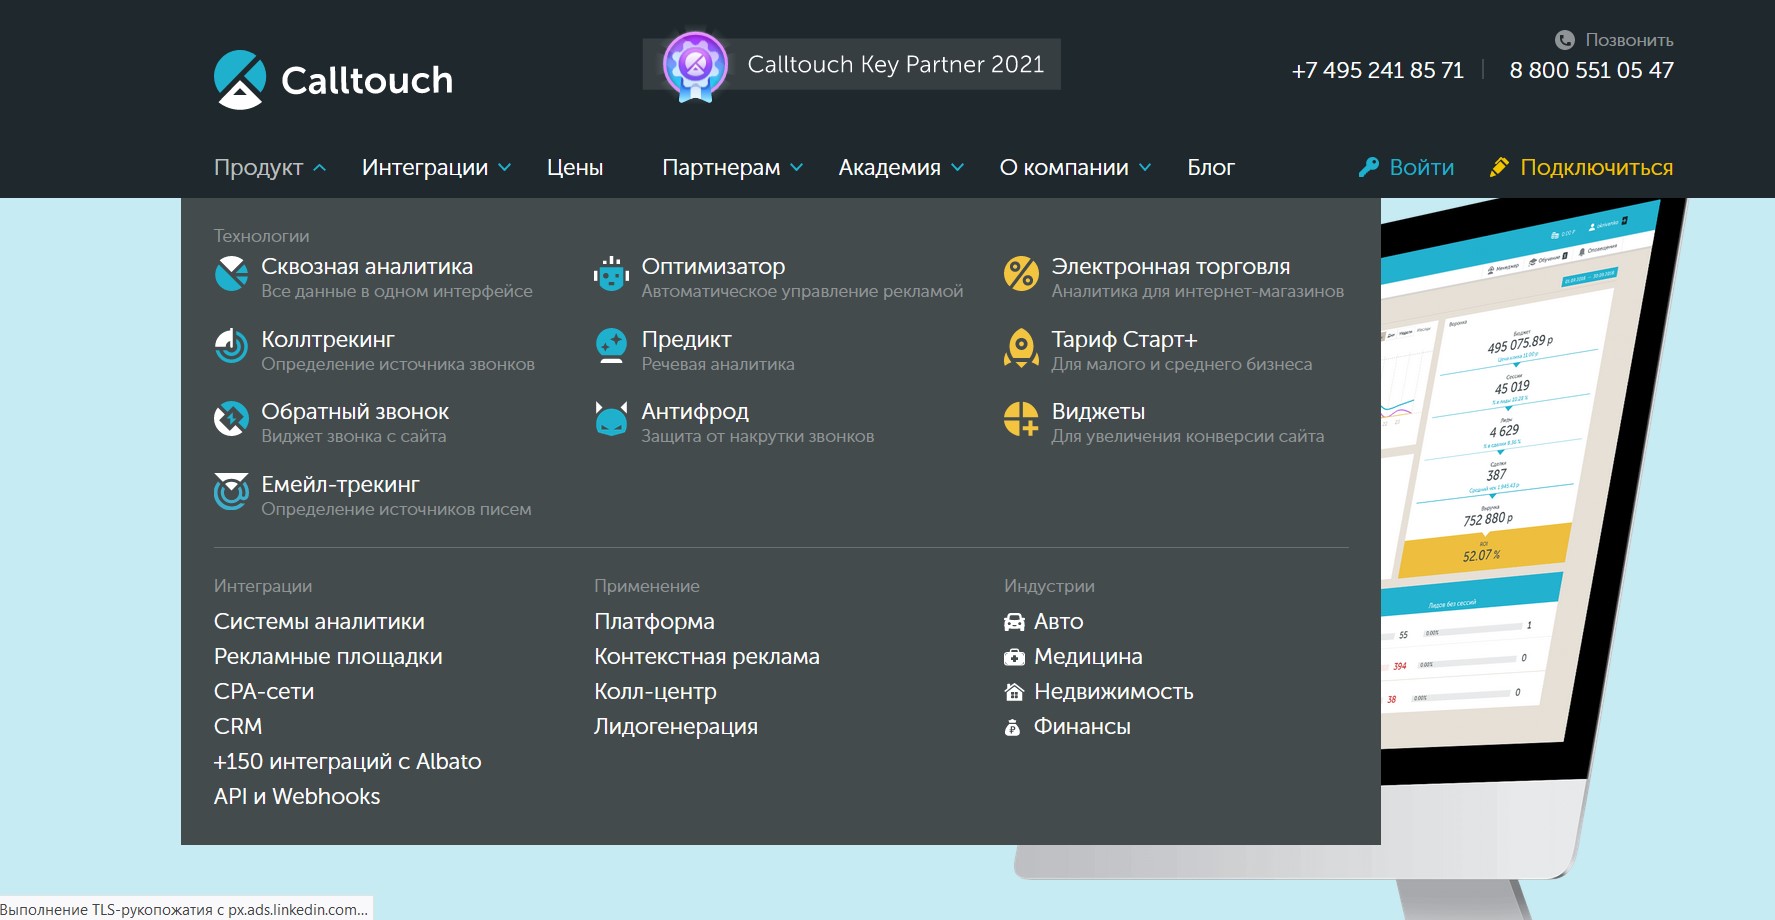Select the Электронная торговля percent icon
The width and height of the screenshot is (1775, 920).
[x=1021, y=274]
